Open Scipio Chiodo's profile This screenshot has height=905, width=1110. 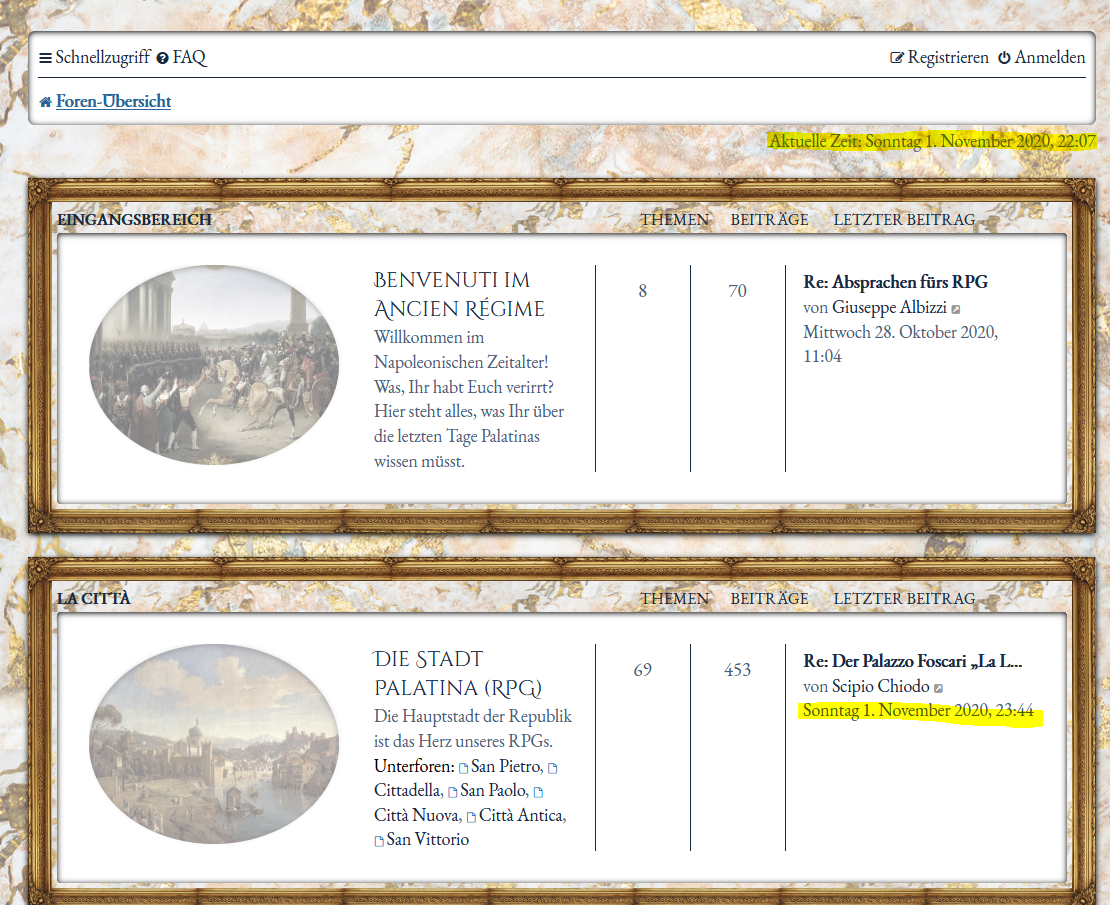[x=880, y=687]
